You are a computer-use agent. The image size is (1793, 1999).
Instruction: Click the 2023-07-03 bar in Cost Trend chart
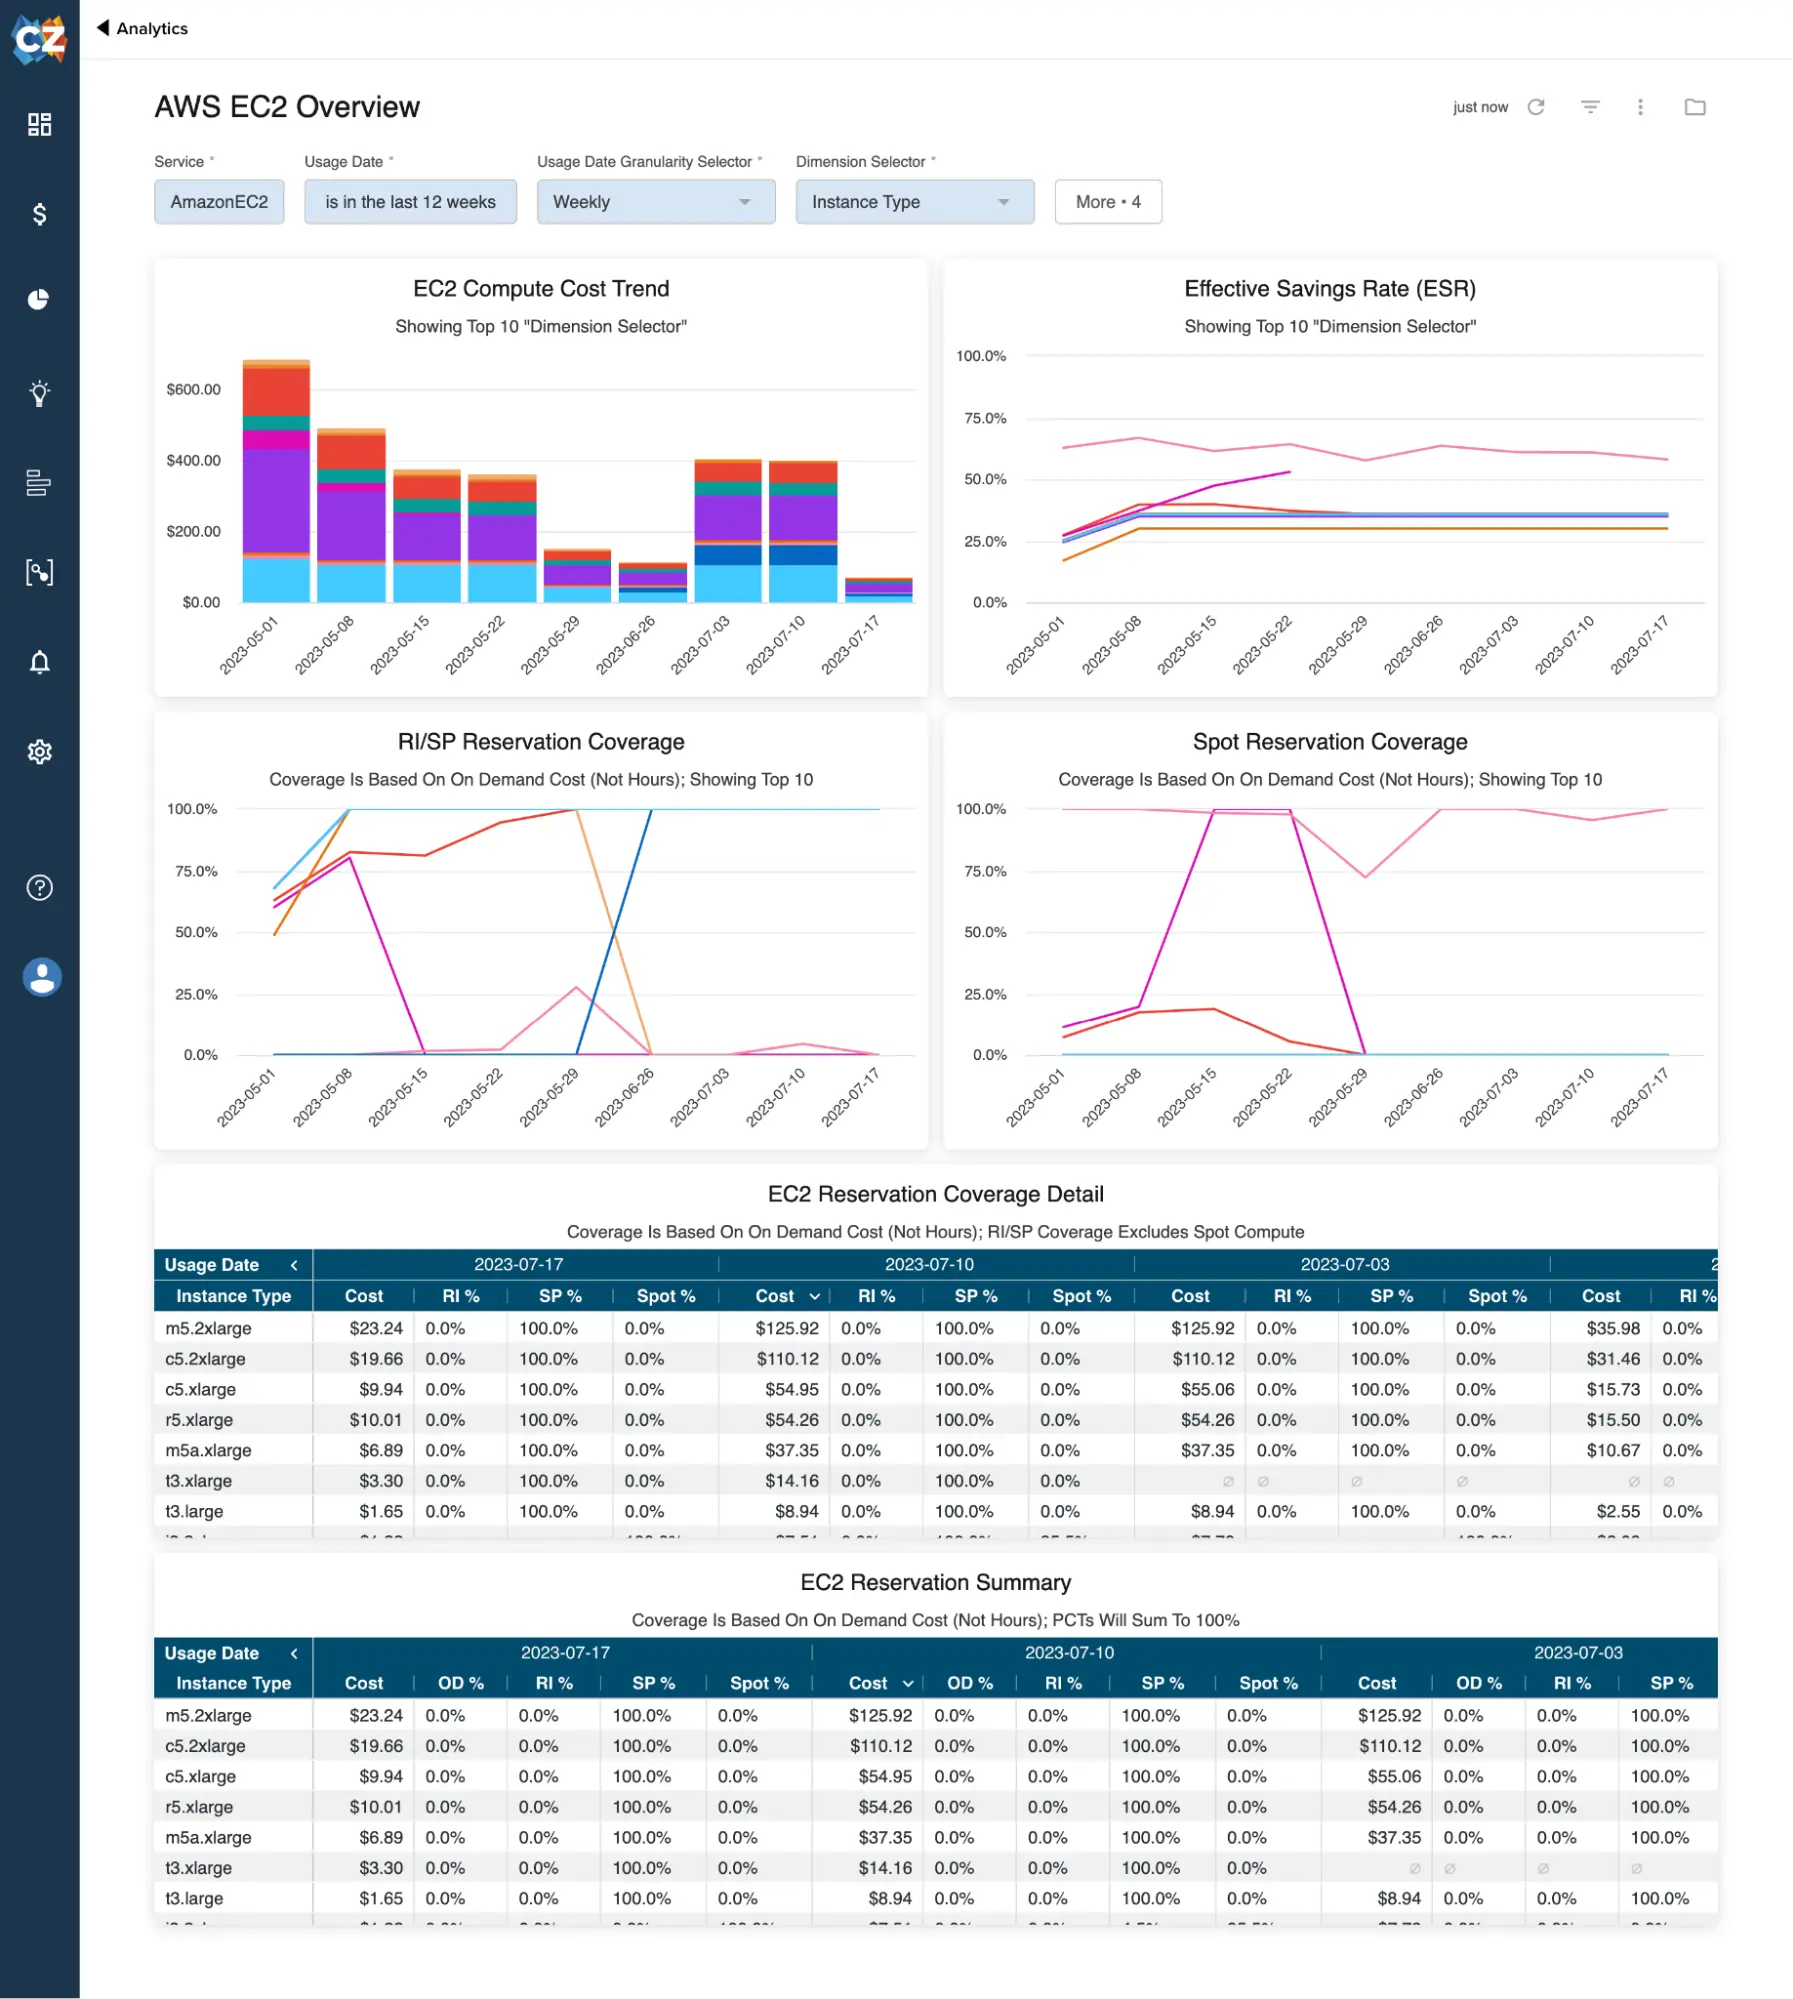728,531
